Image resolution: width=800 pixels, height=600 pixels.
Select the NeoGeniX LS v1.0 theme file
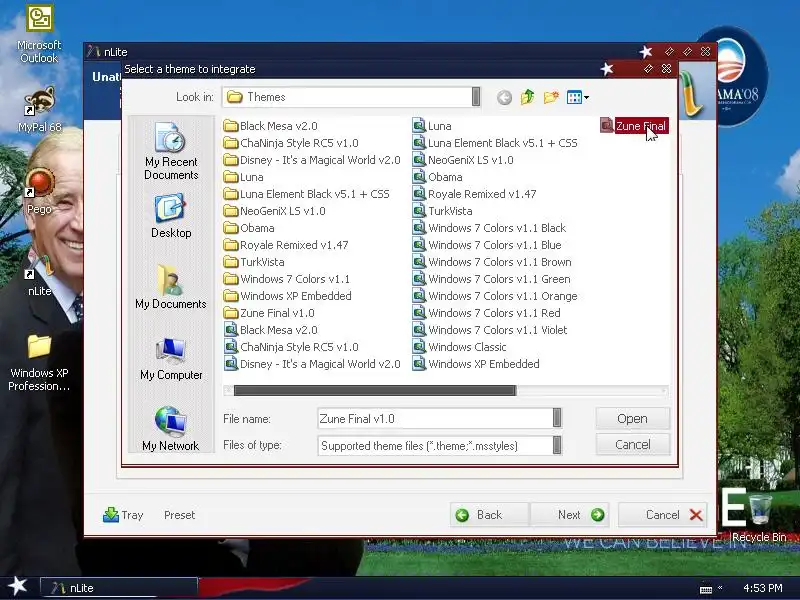point(463,160)
